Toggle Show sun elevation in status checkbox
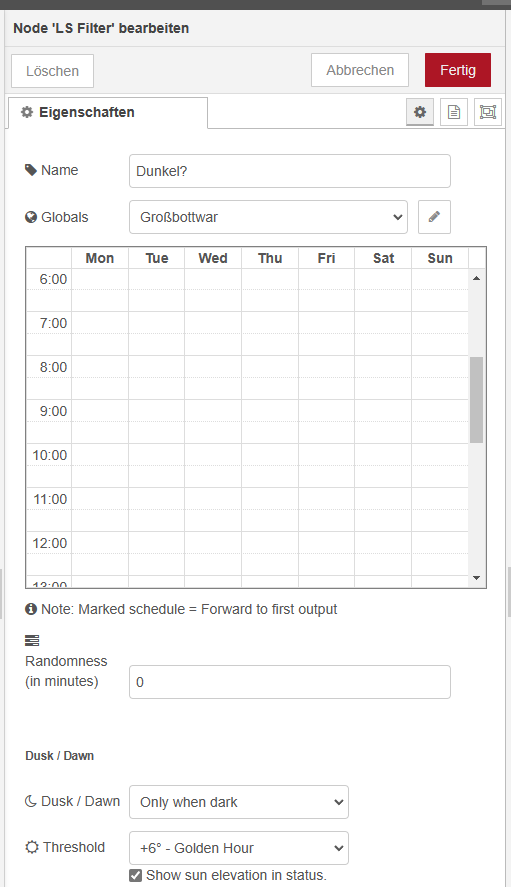Viewport: 511px width, 887px height. 135,875
